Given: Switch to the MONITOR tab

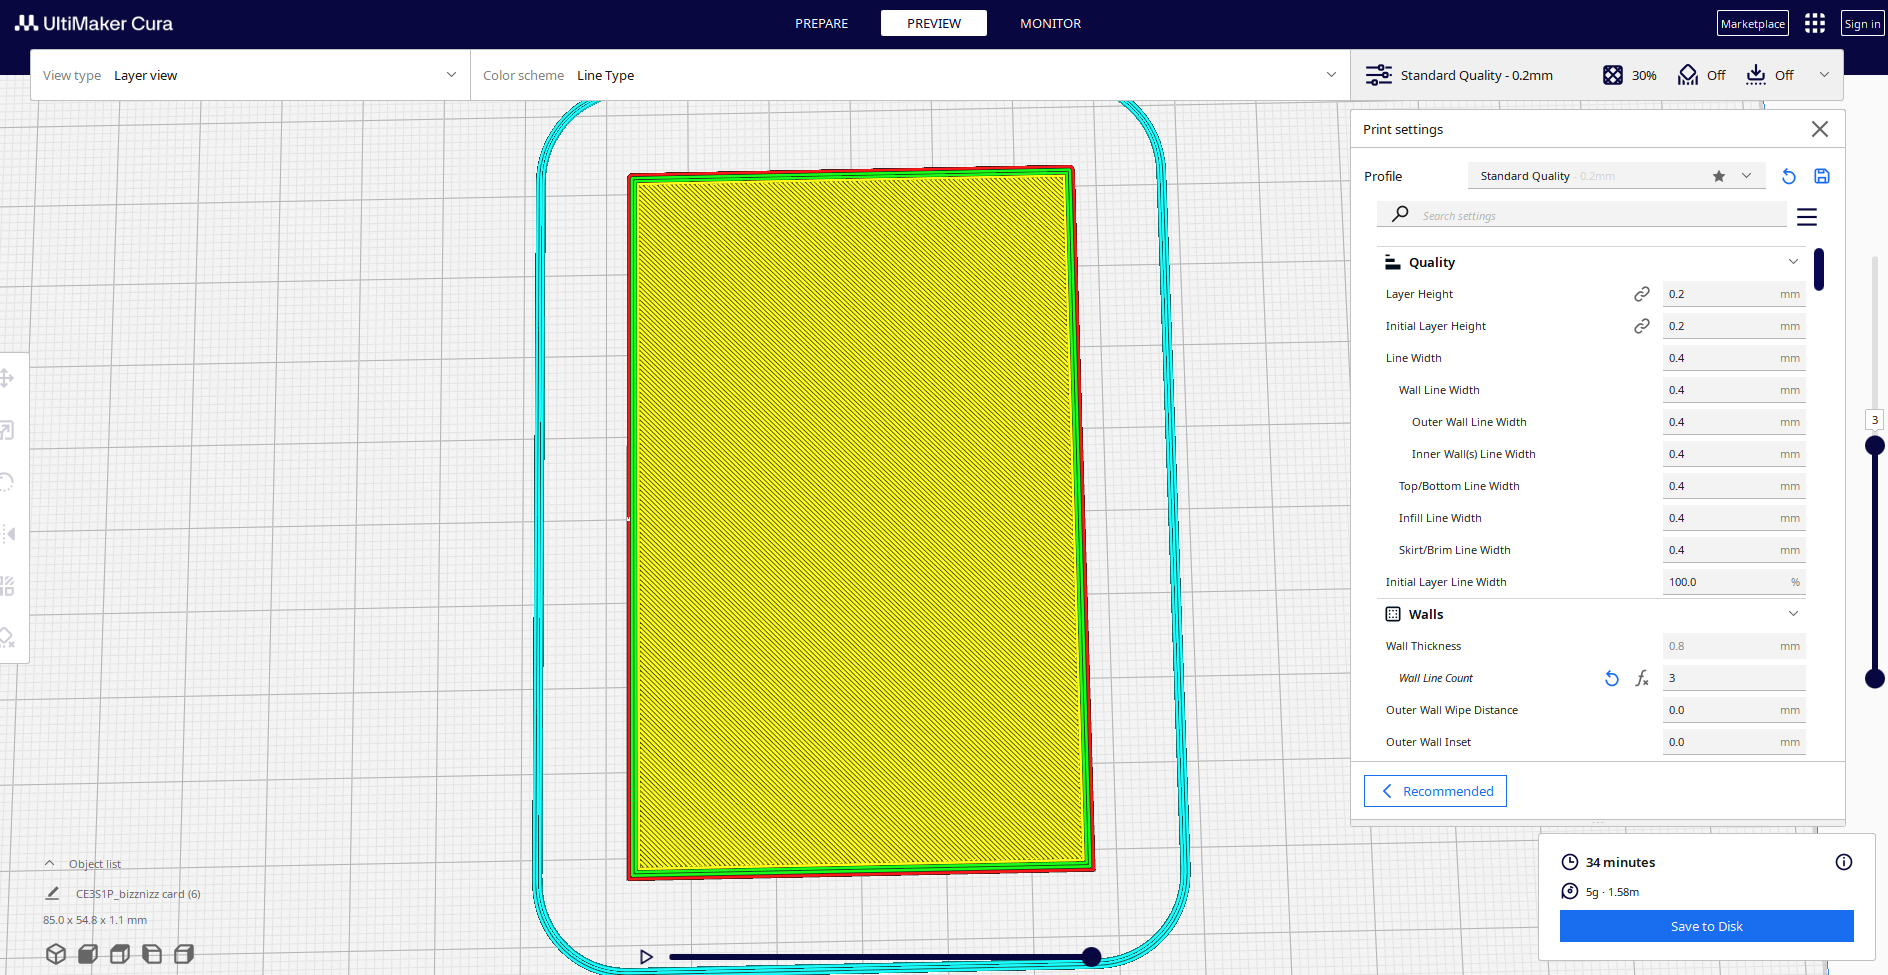Looking at the screenshot, I should coord(1050,24).
